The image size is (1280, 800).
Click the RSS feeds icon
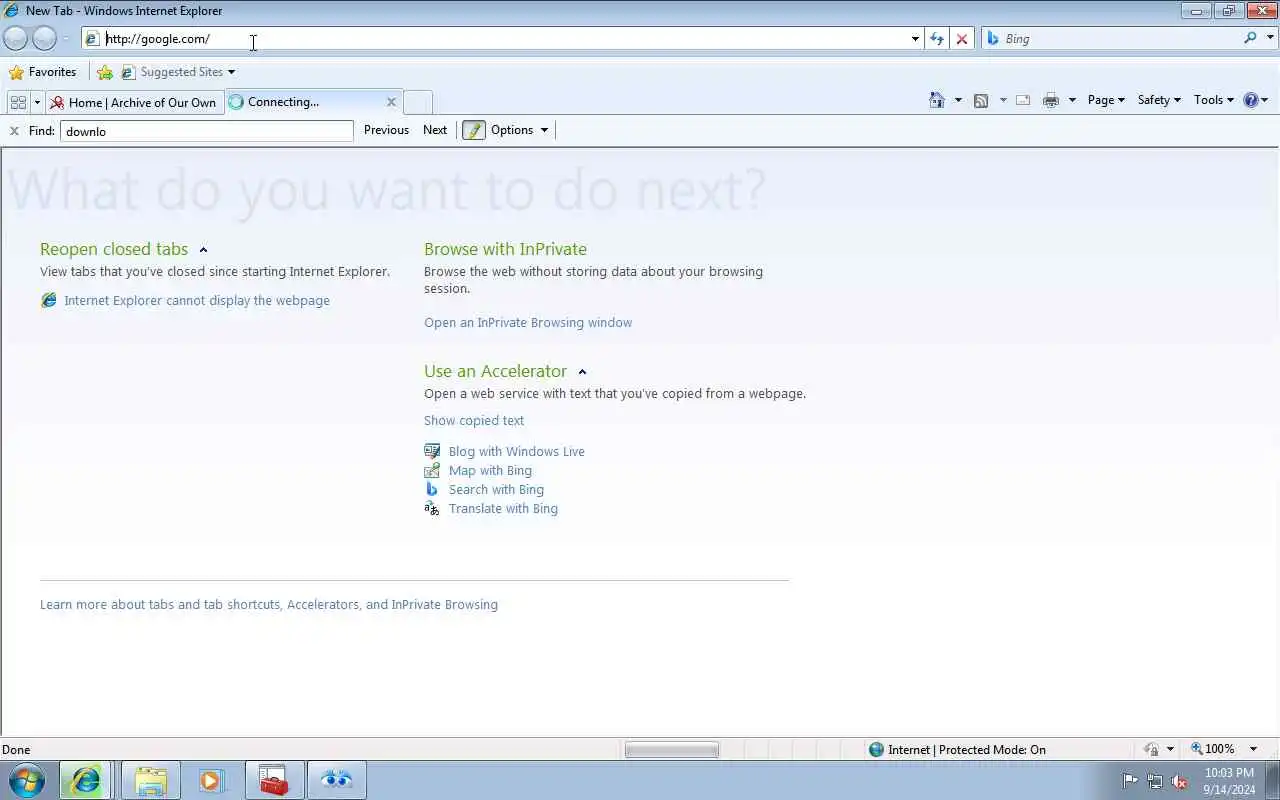pos(981,100)
